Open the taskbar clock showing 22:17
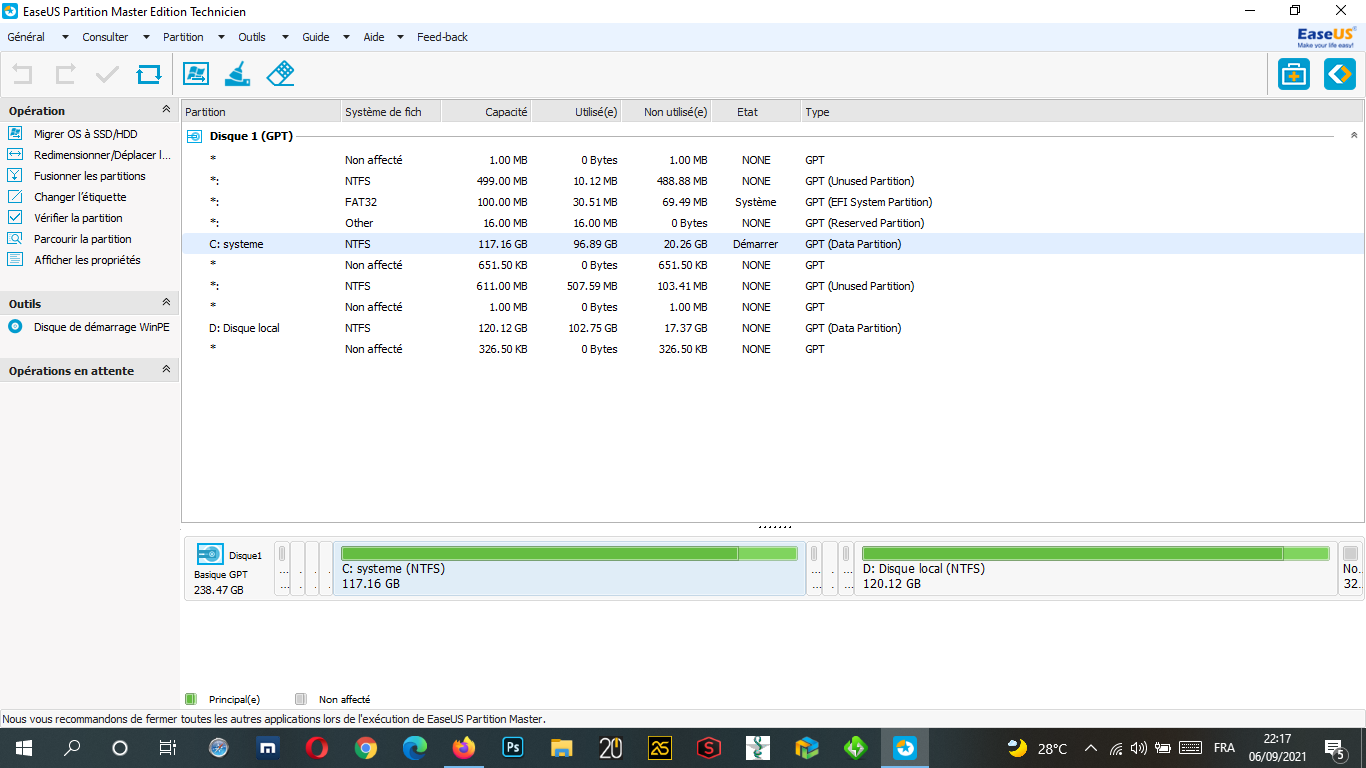This screenshot has height=768, width=1366. [x=1277, y=748]
